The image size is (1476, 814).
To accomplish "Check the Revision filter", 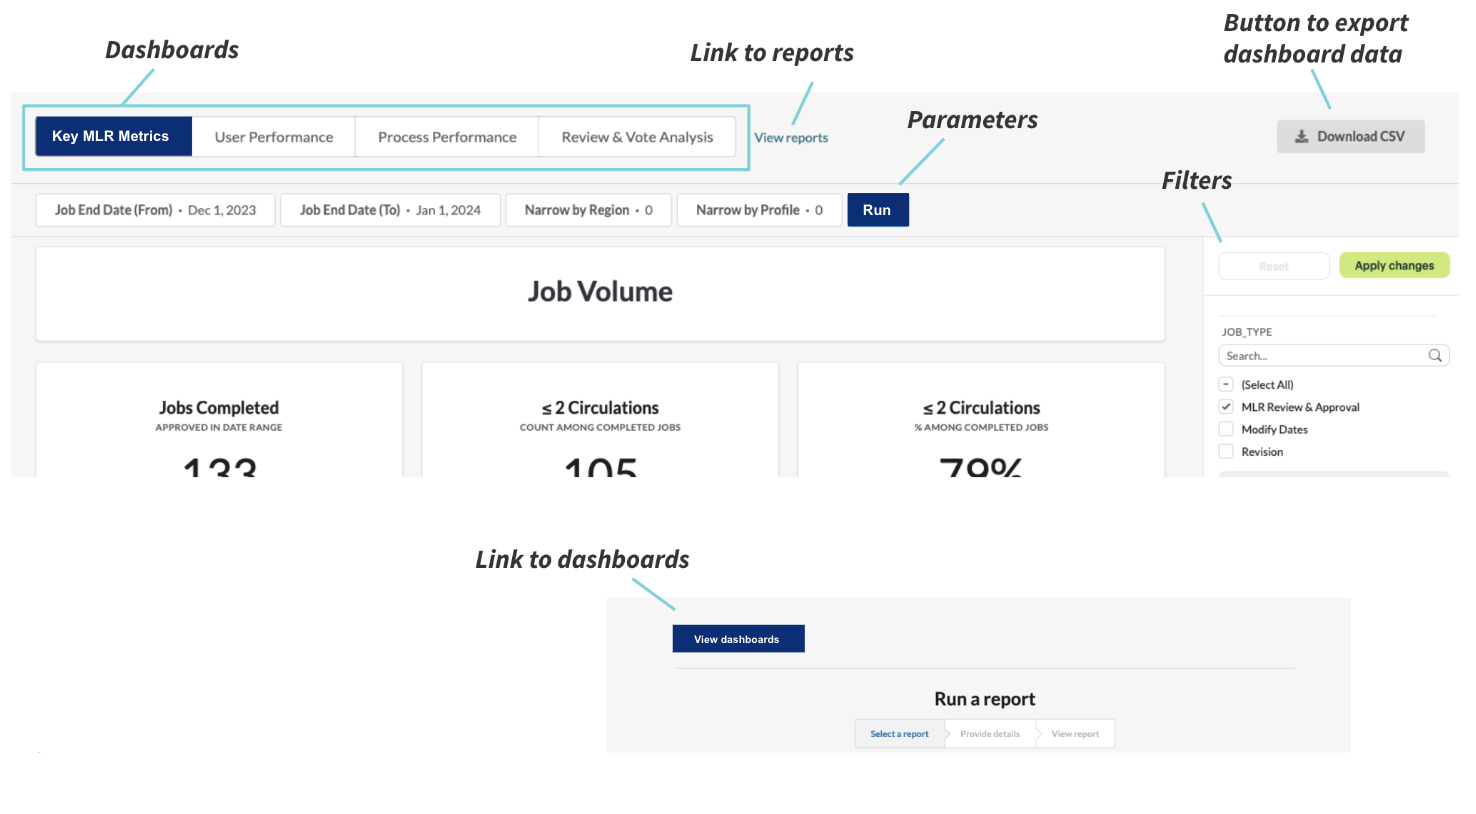I will pyautogui.click(x=1226, y=452).
